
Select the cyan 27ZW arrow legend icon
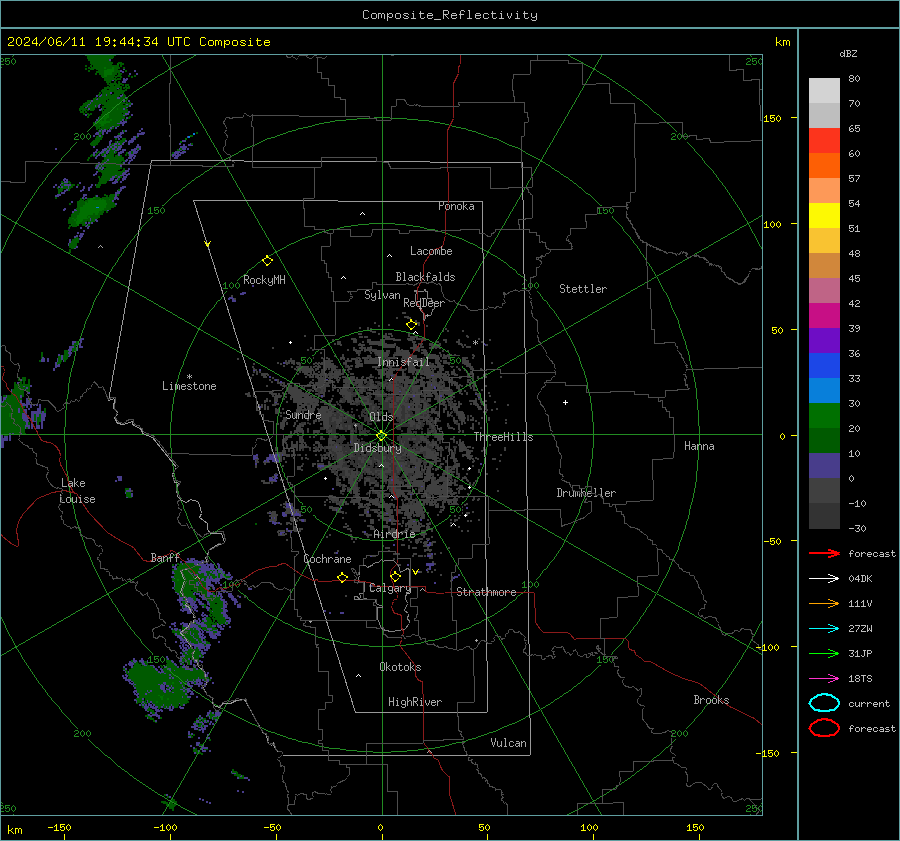pyautogui.click(x=824, y=629)
